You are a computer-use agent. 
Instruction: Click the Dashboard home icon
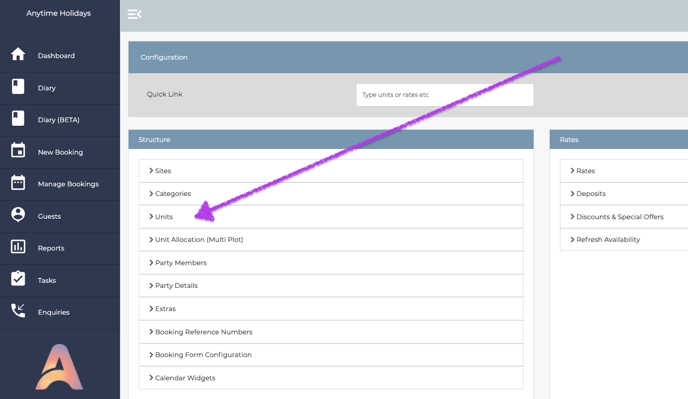click(x=18, y=54)
